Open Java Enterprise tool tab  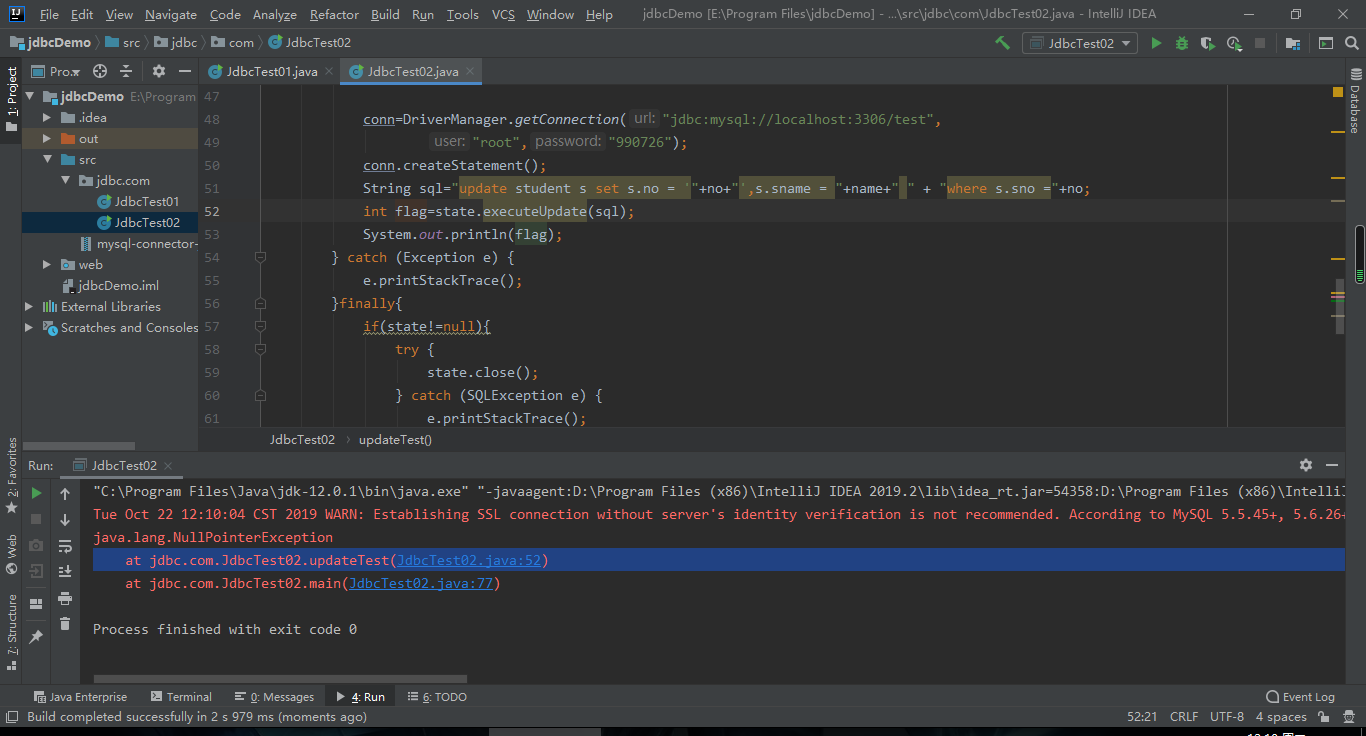click(80, 697)
